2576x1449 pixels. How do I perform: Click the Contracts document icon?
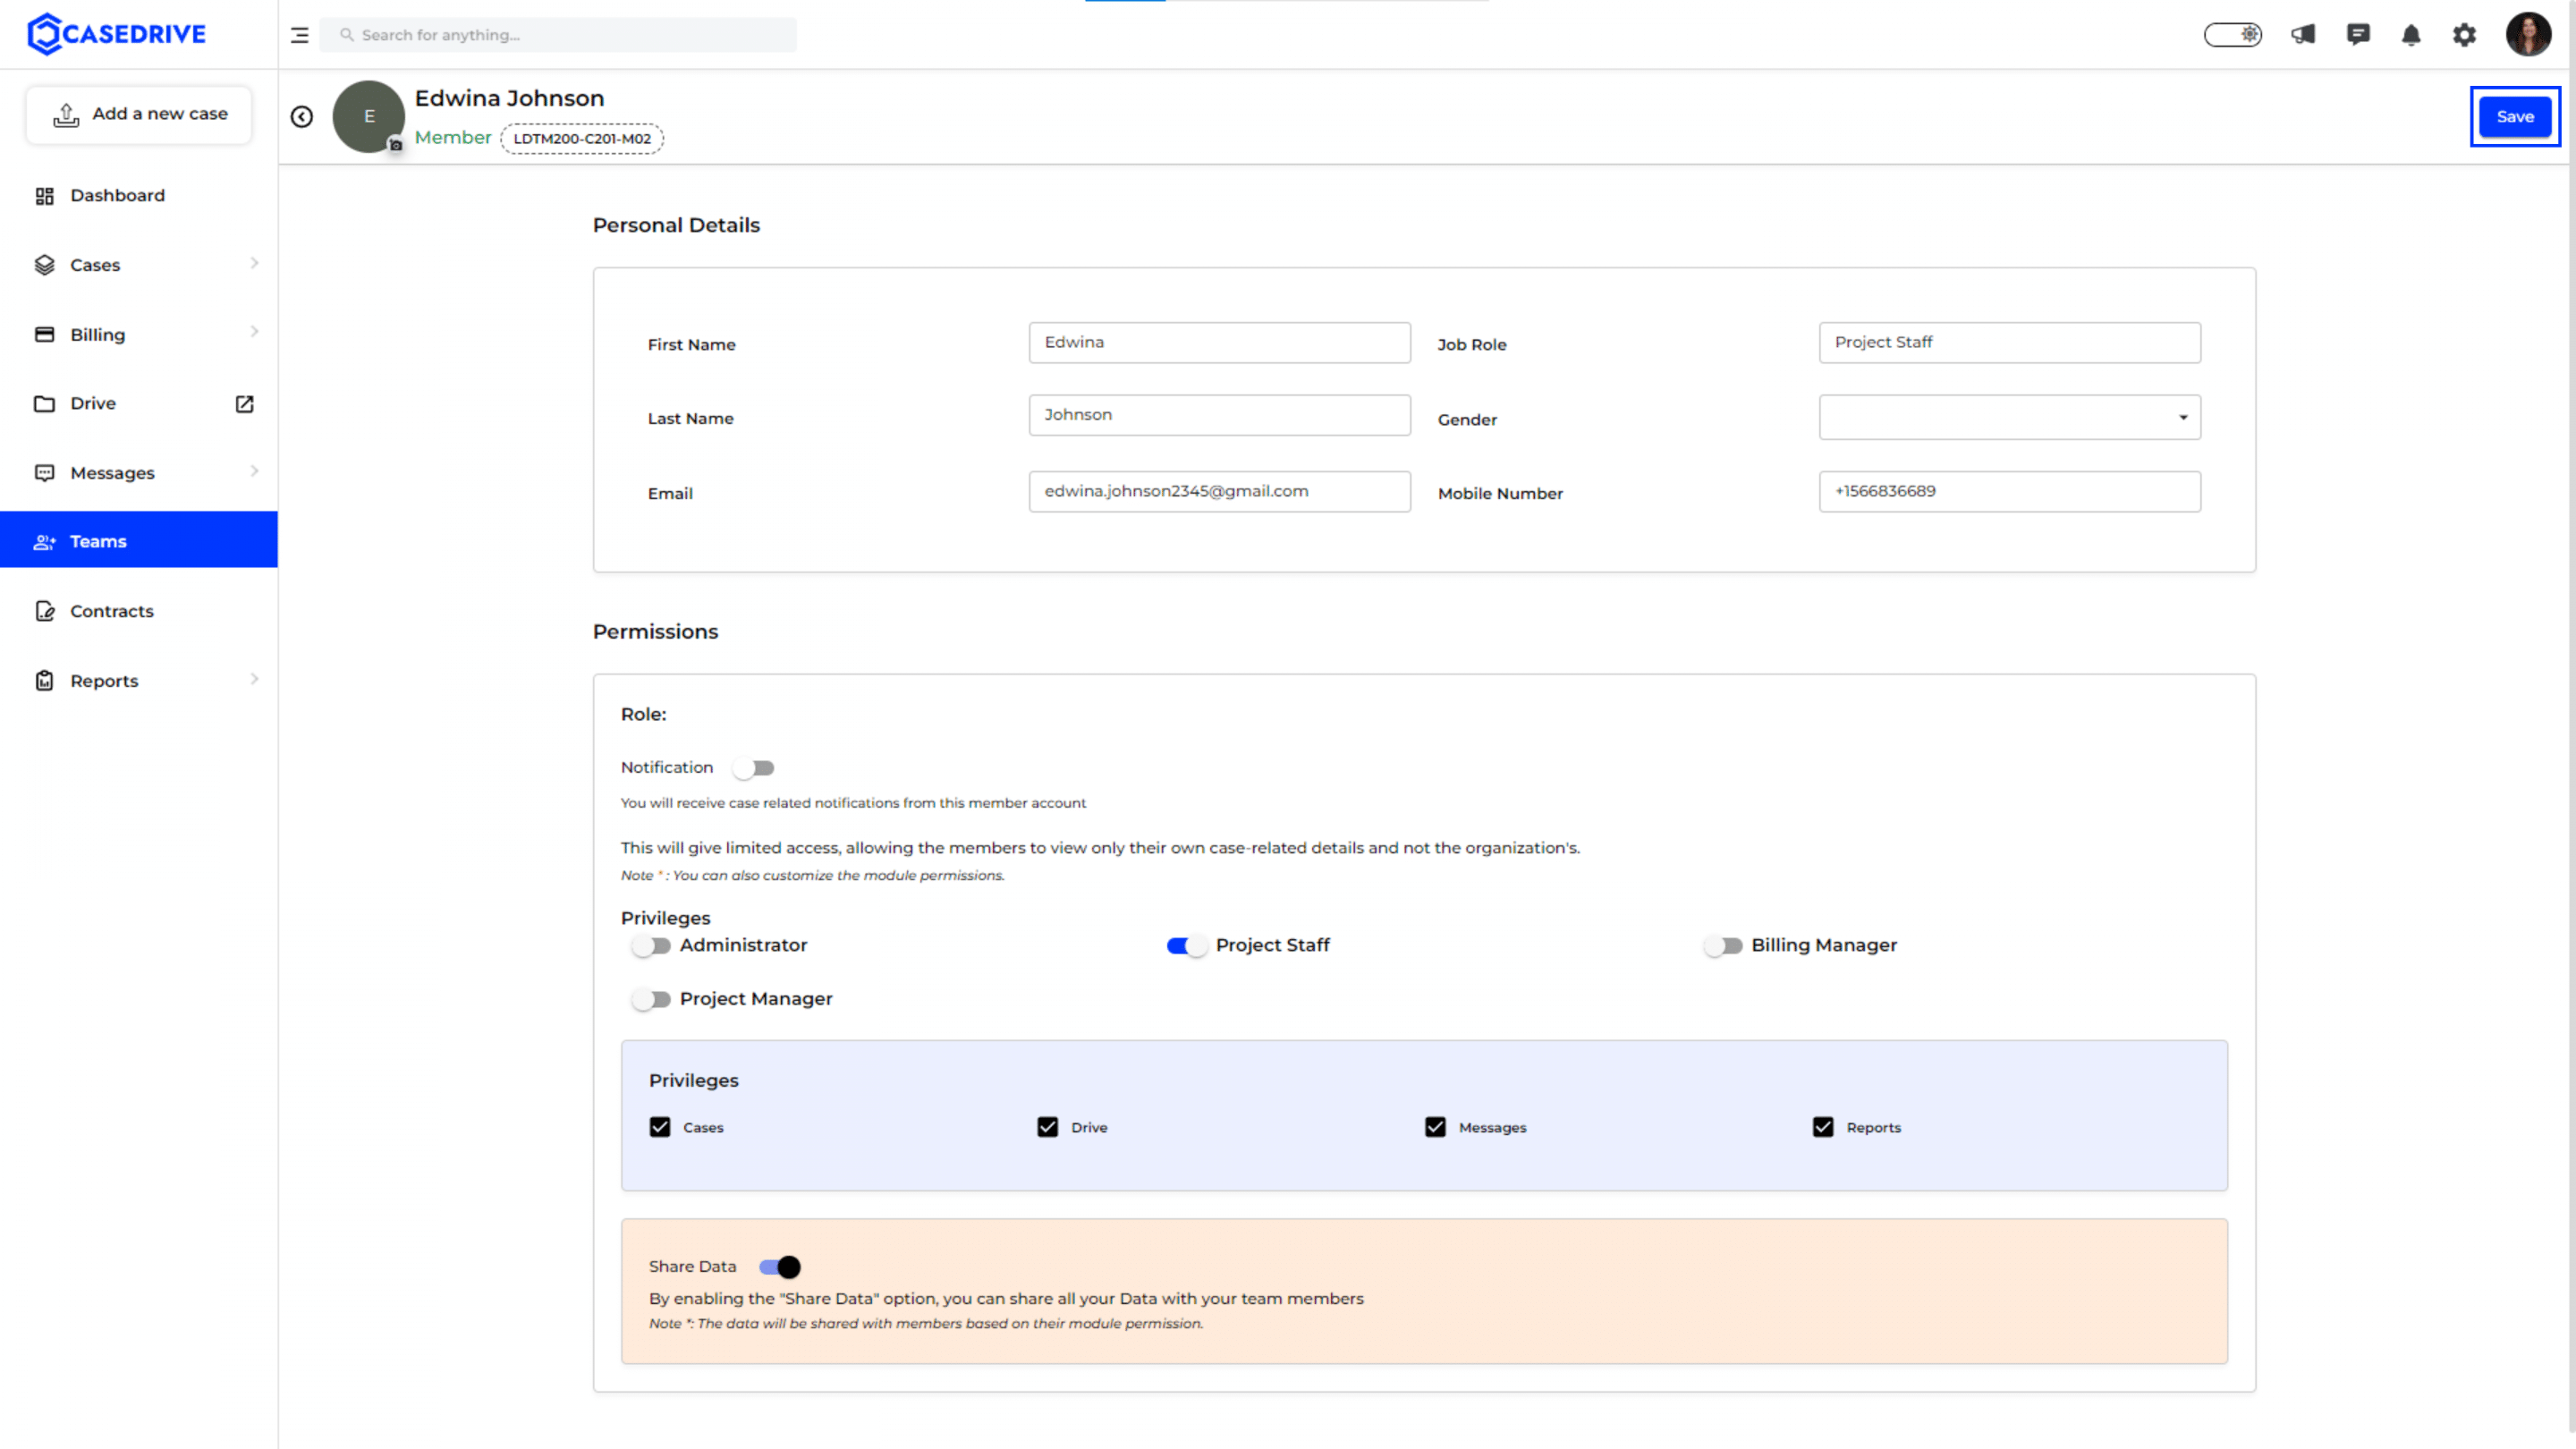click(x=44, y=611)
